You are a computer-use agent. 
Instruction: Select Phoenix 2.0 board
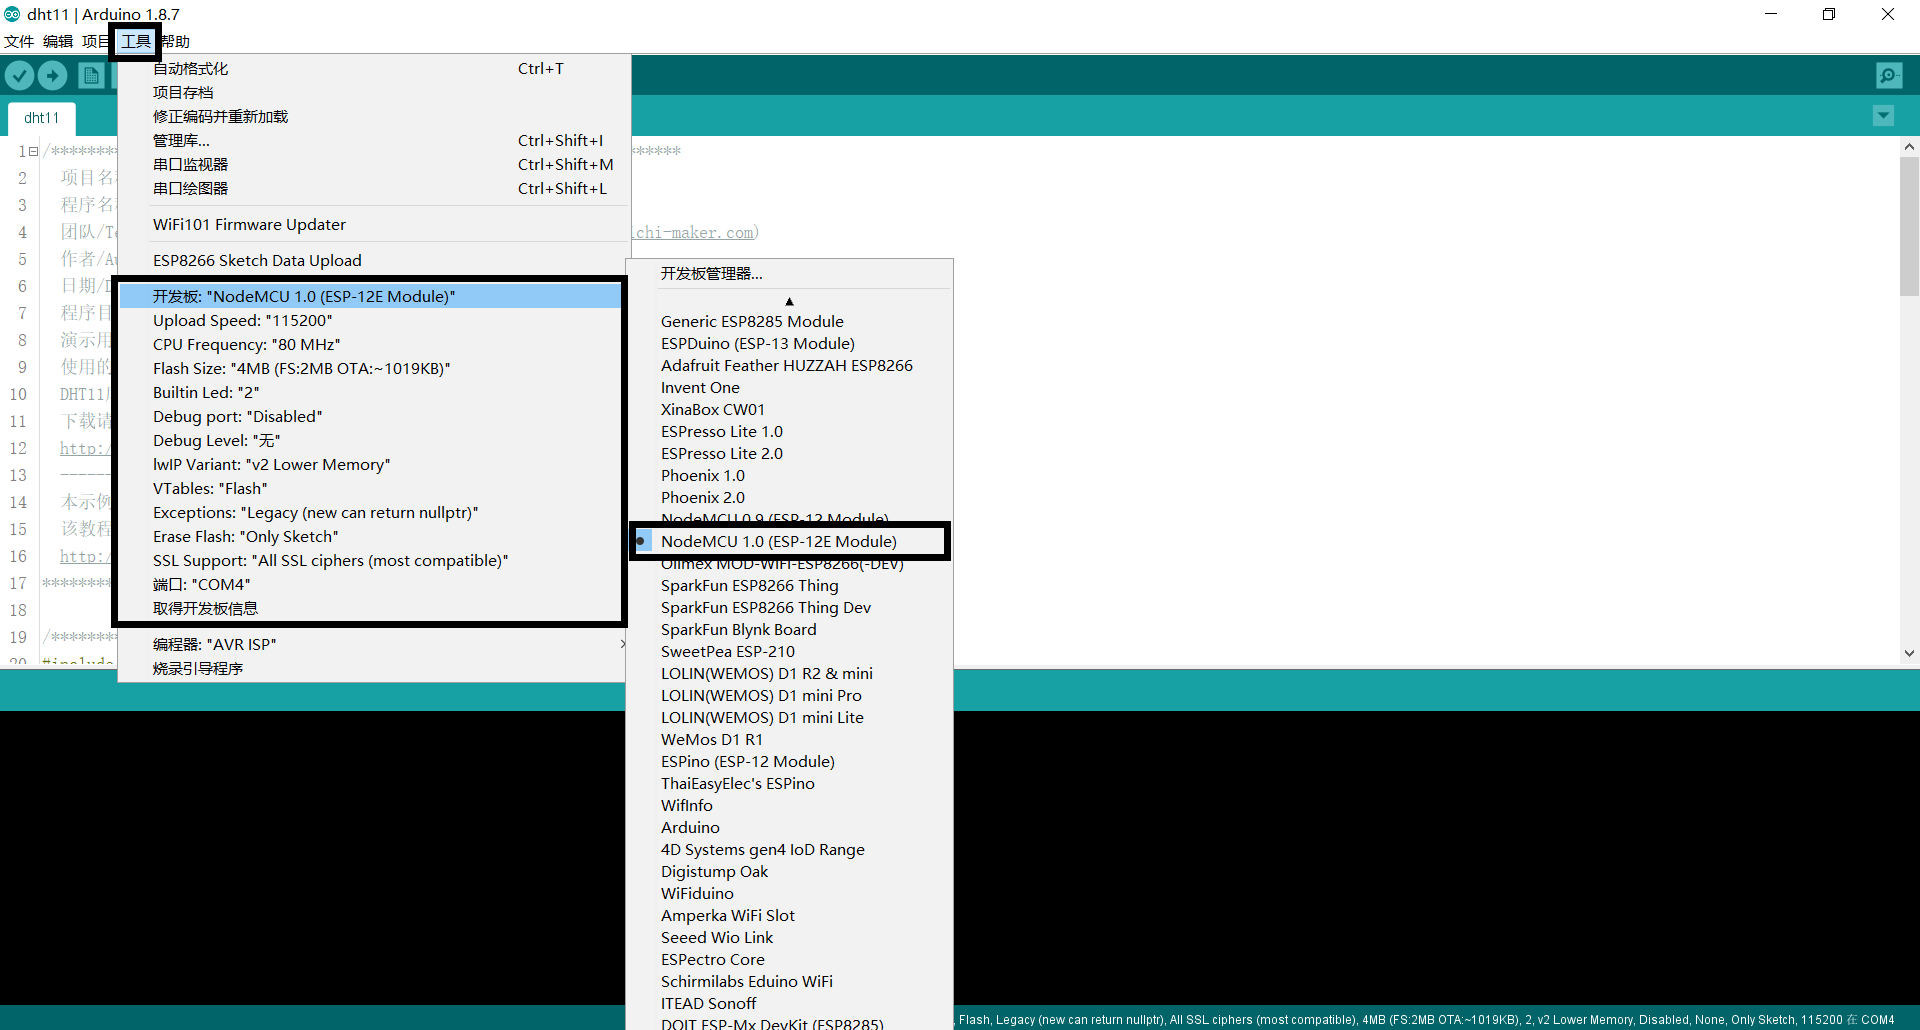click(790, 498)
